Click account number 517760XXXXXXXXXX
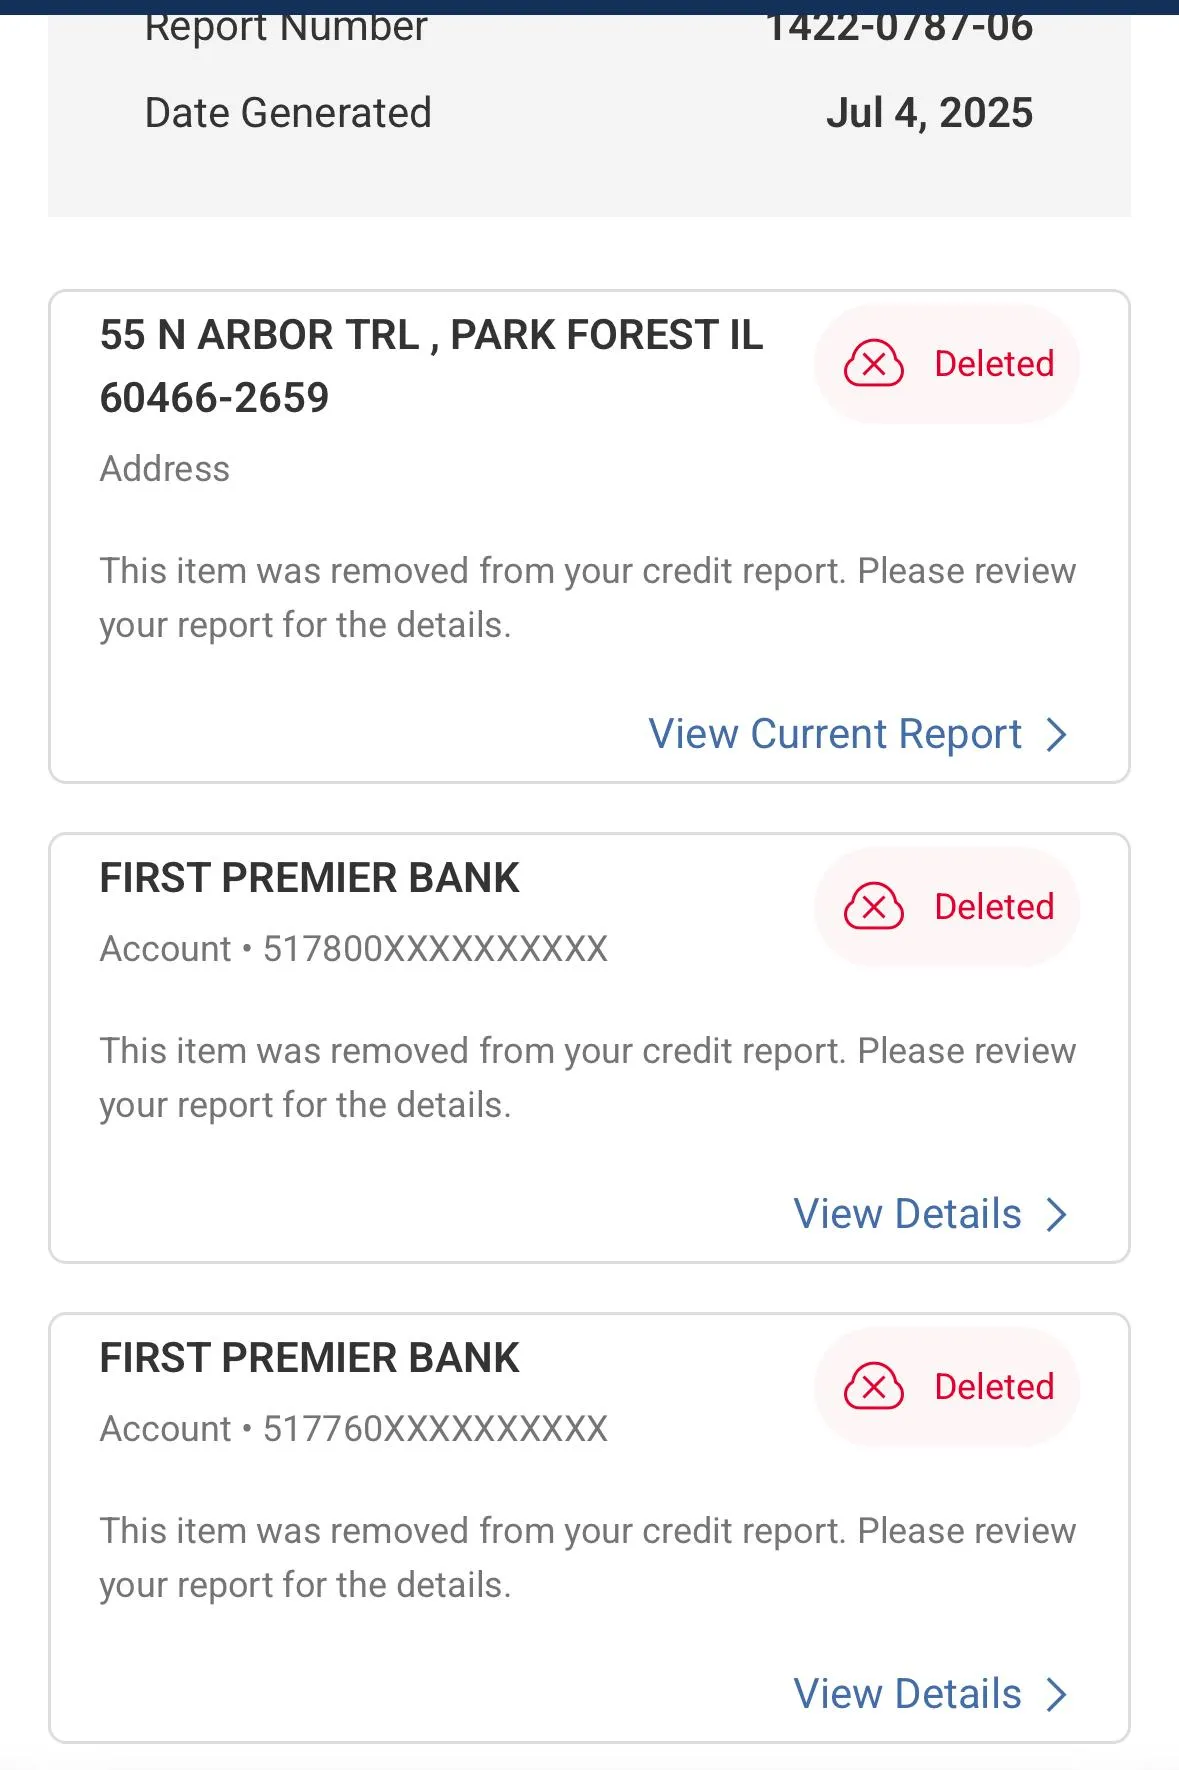 pyautogui.click(x=435, y=1429)
